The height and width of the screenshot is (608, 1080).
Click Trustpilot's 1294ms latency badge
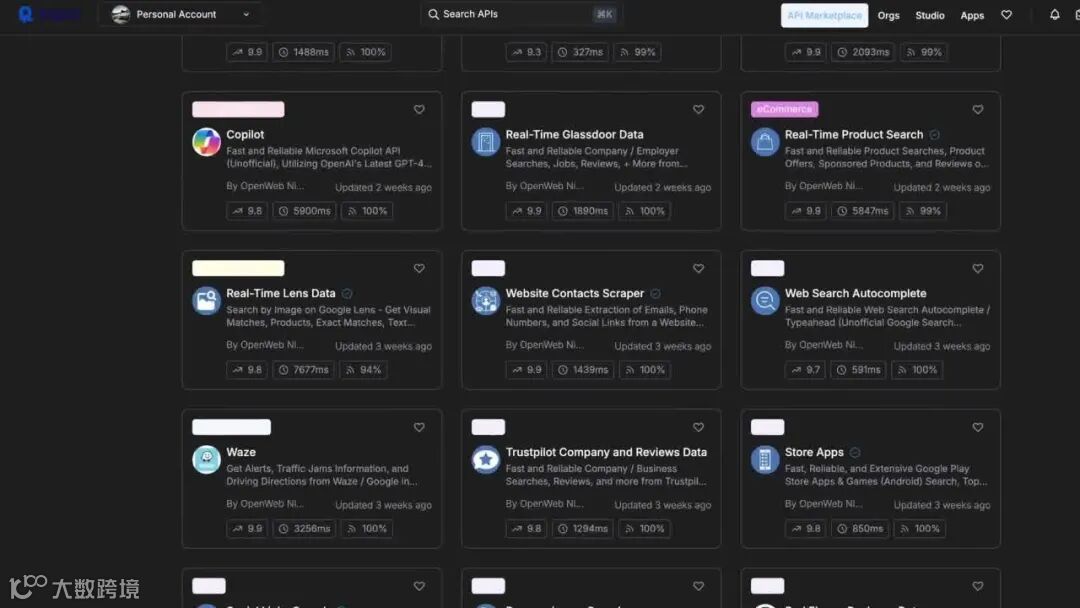click(583, 529)
